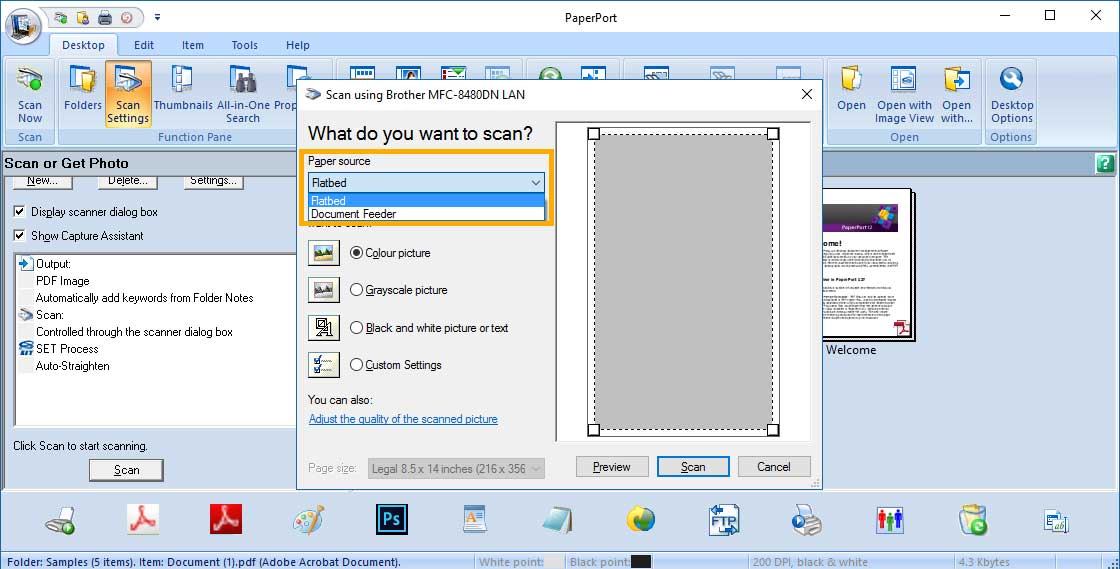The height and width of the screenshot is (569, 1120).
Task: Click the PaperPort application button
Action: pos(24,27)
